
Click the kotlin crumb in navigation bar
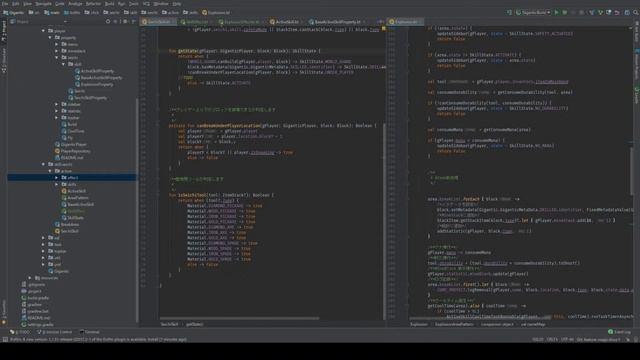point(72,13)
